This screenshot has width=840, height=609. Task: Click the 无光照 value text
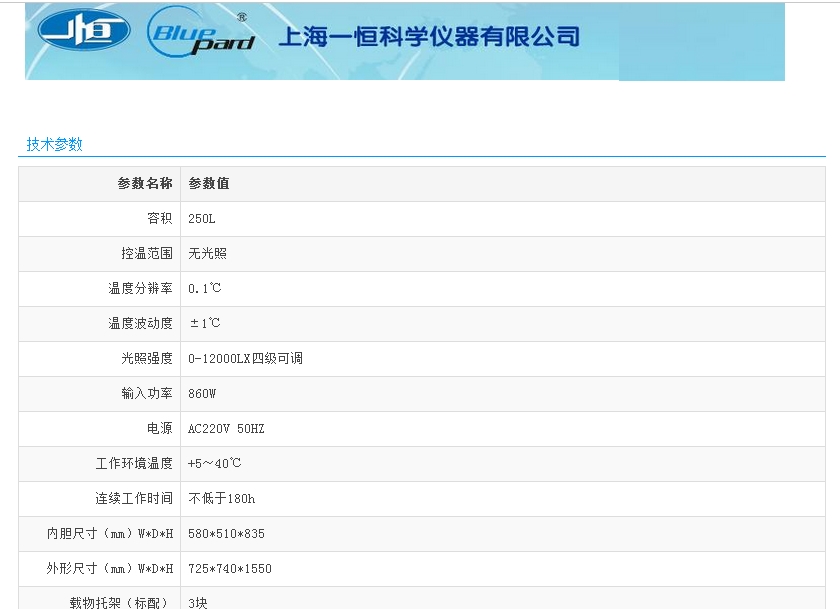click(x=208, y=254)
